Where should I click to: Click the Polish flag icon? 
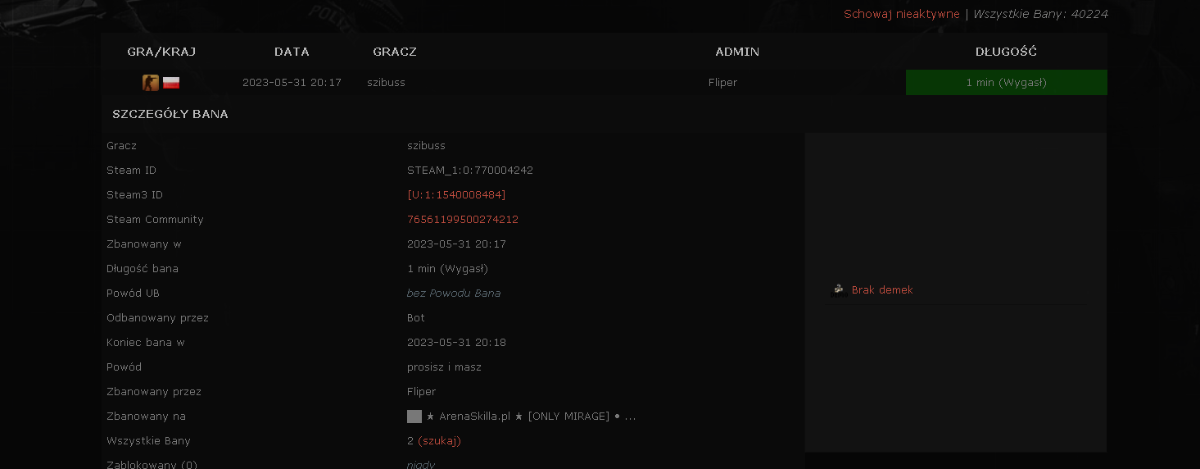point(171,82)
